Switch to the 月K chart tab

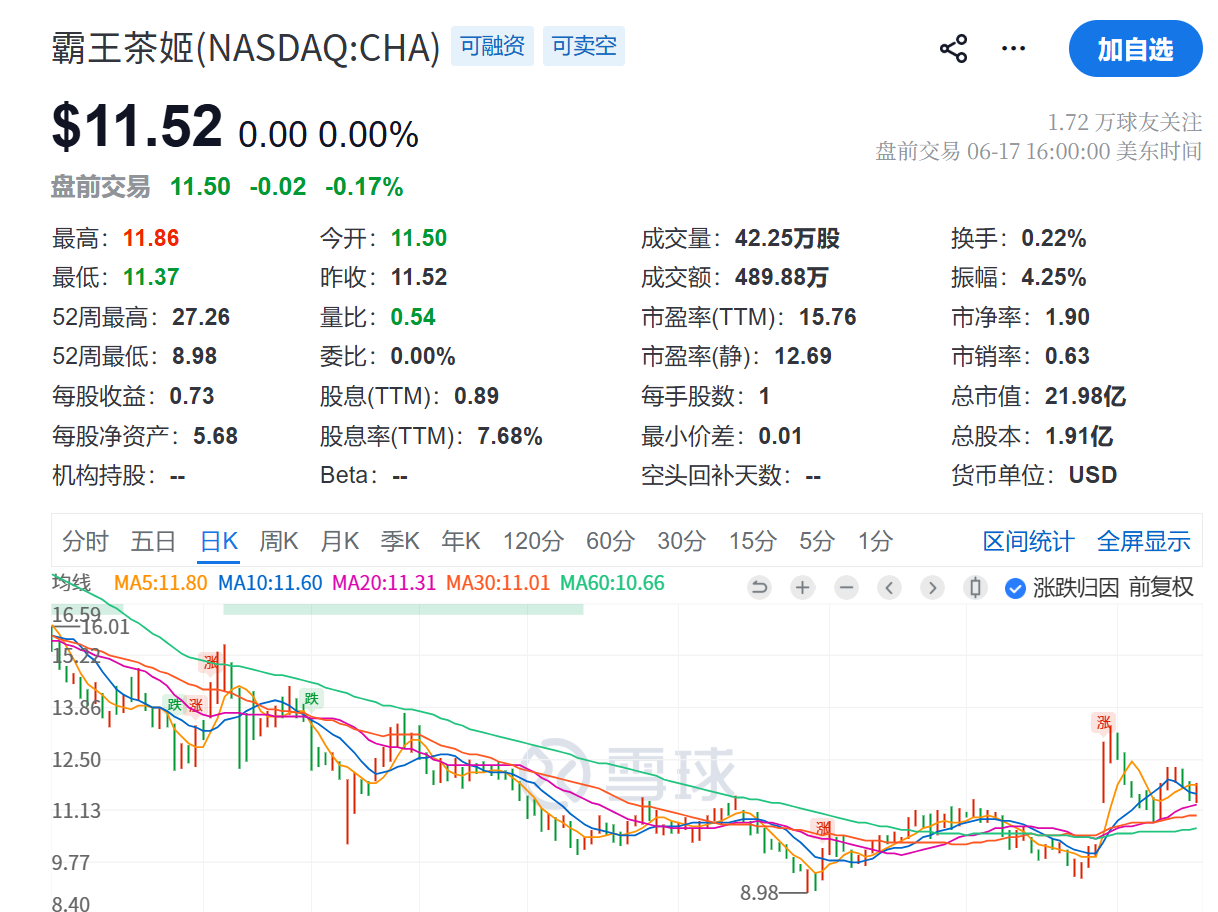pos(339,541)
